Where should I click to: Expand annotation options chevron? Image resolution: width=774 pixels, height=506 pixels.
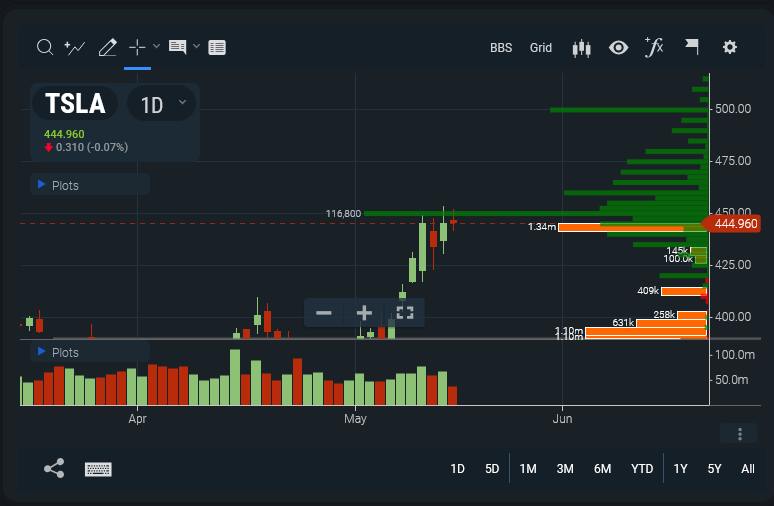coord(196,46)
